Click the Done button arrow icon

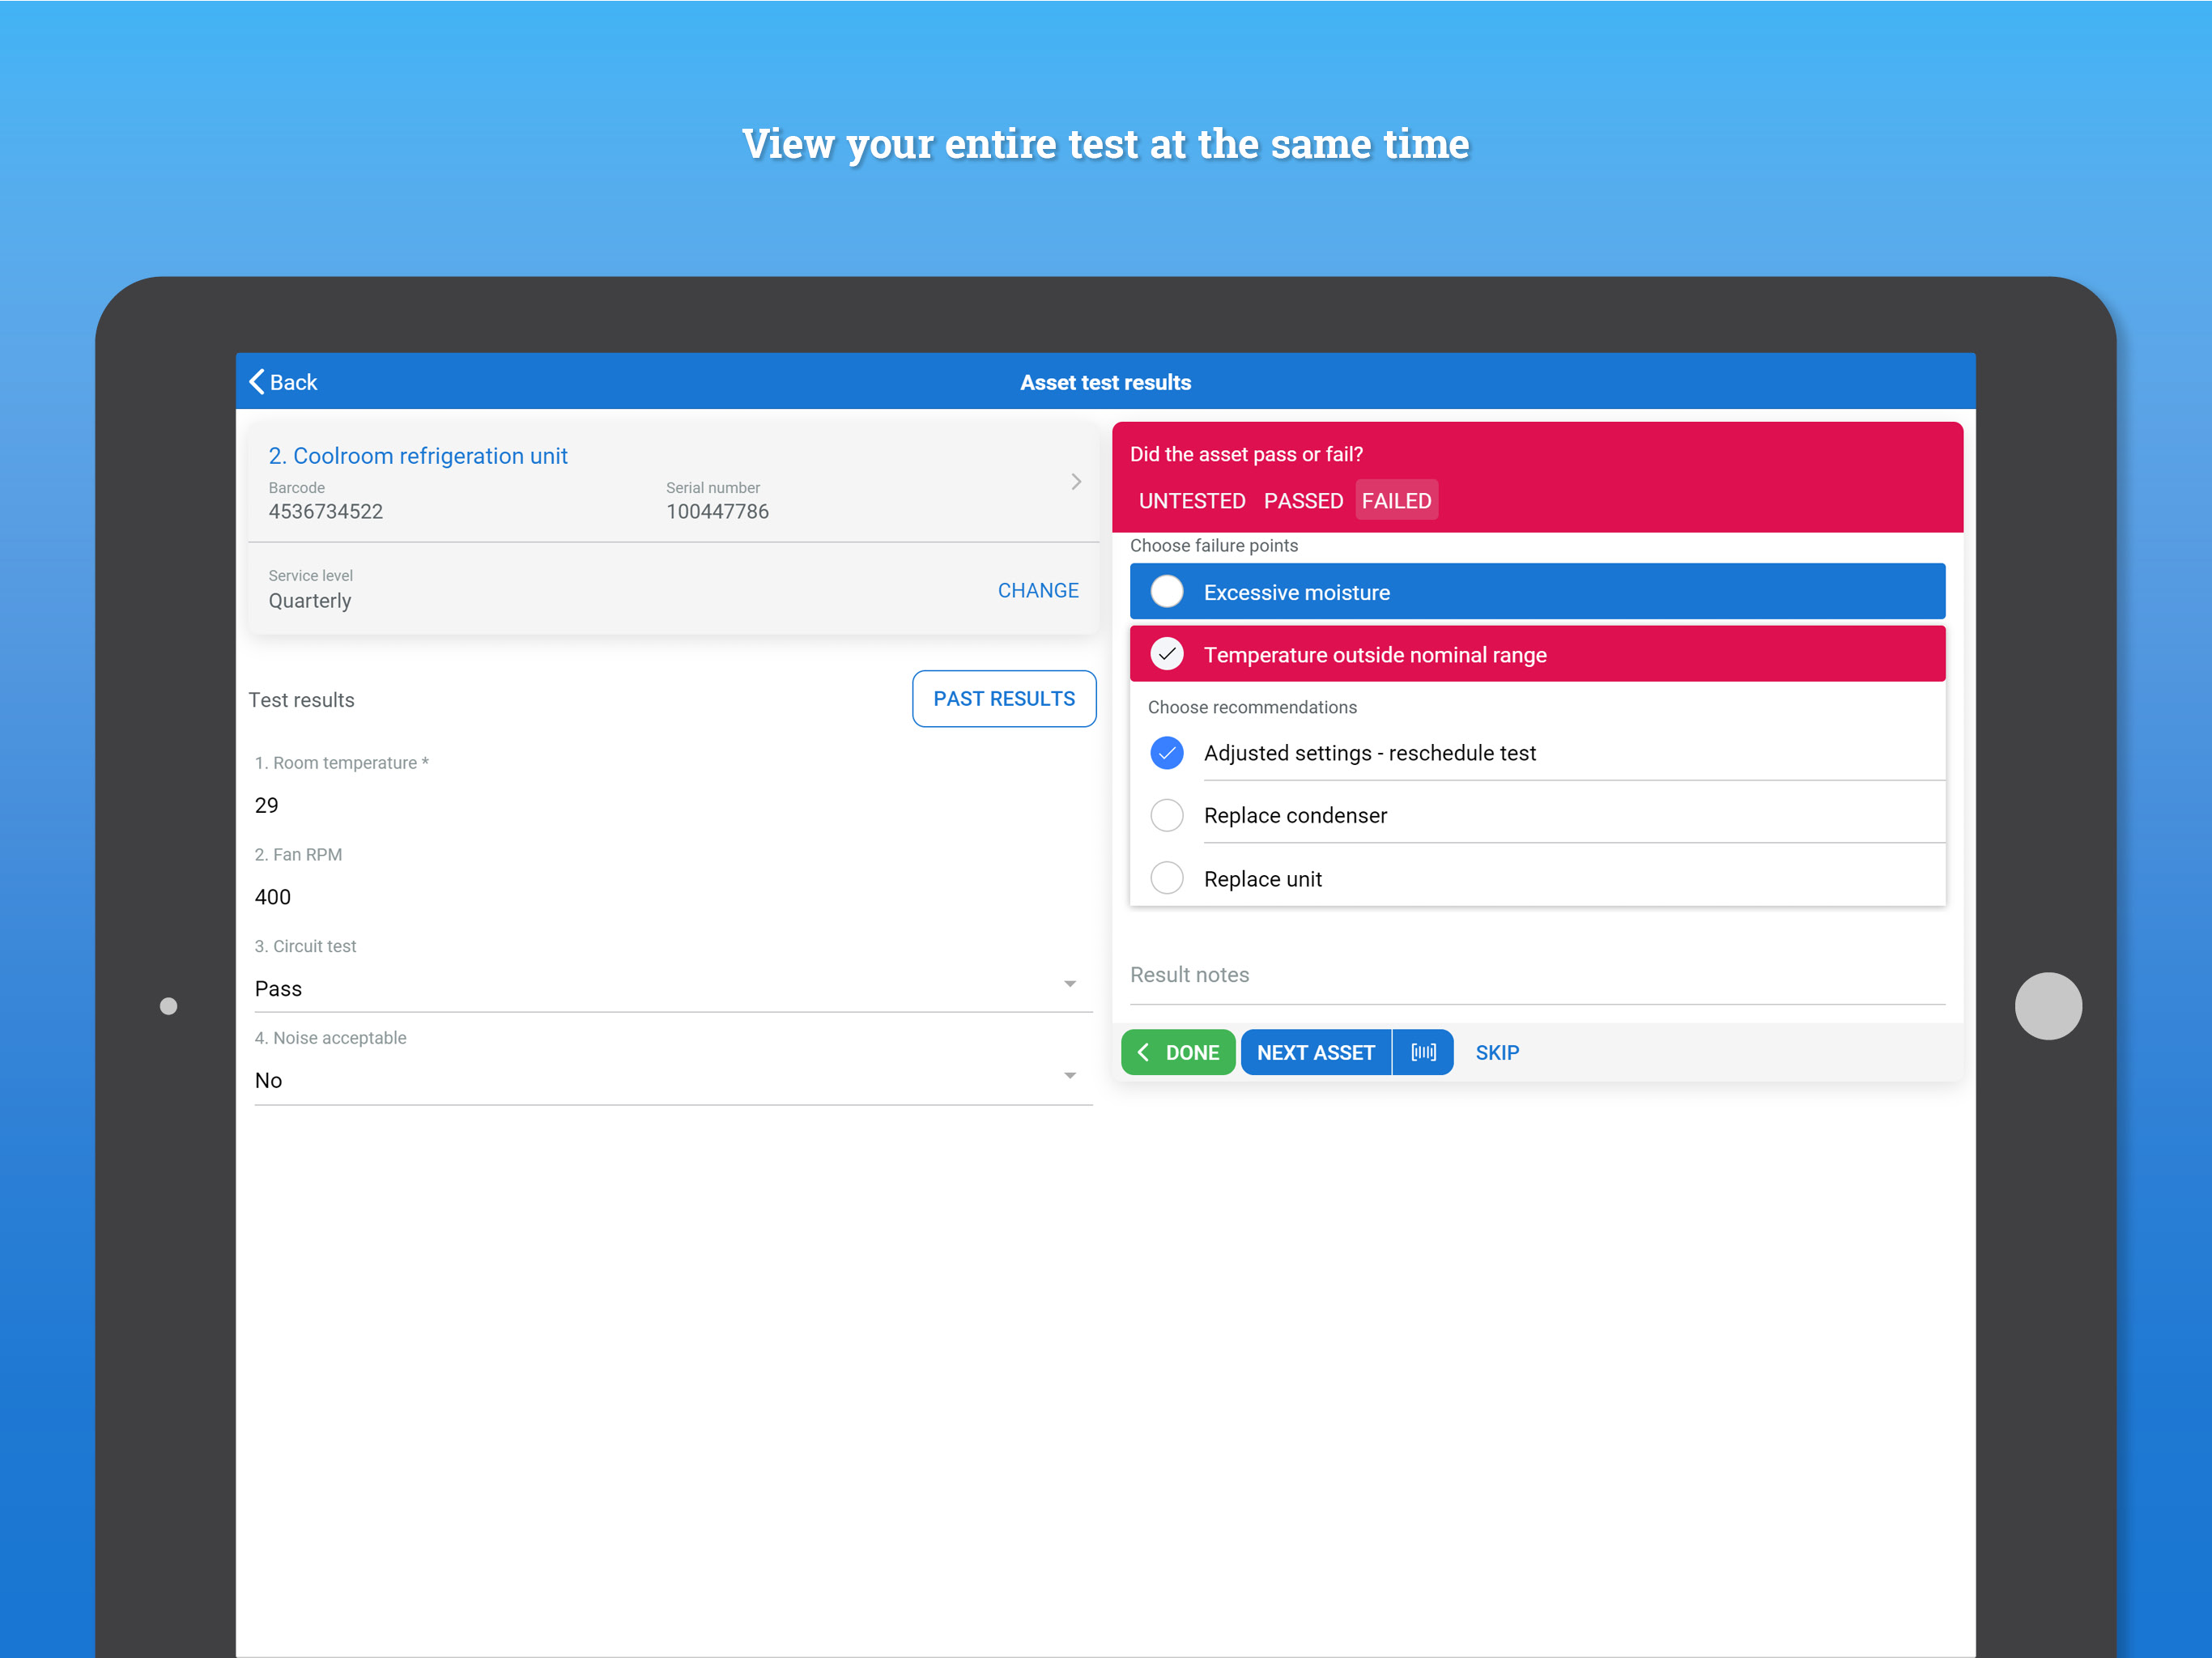point(1144,1052)
